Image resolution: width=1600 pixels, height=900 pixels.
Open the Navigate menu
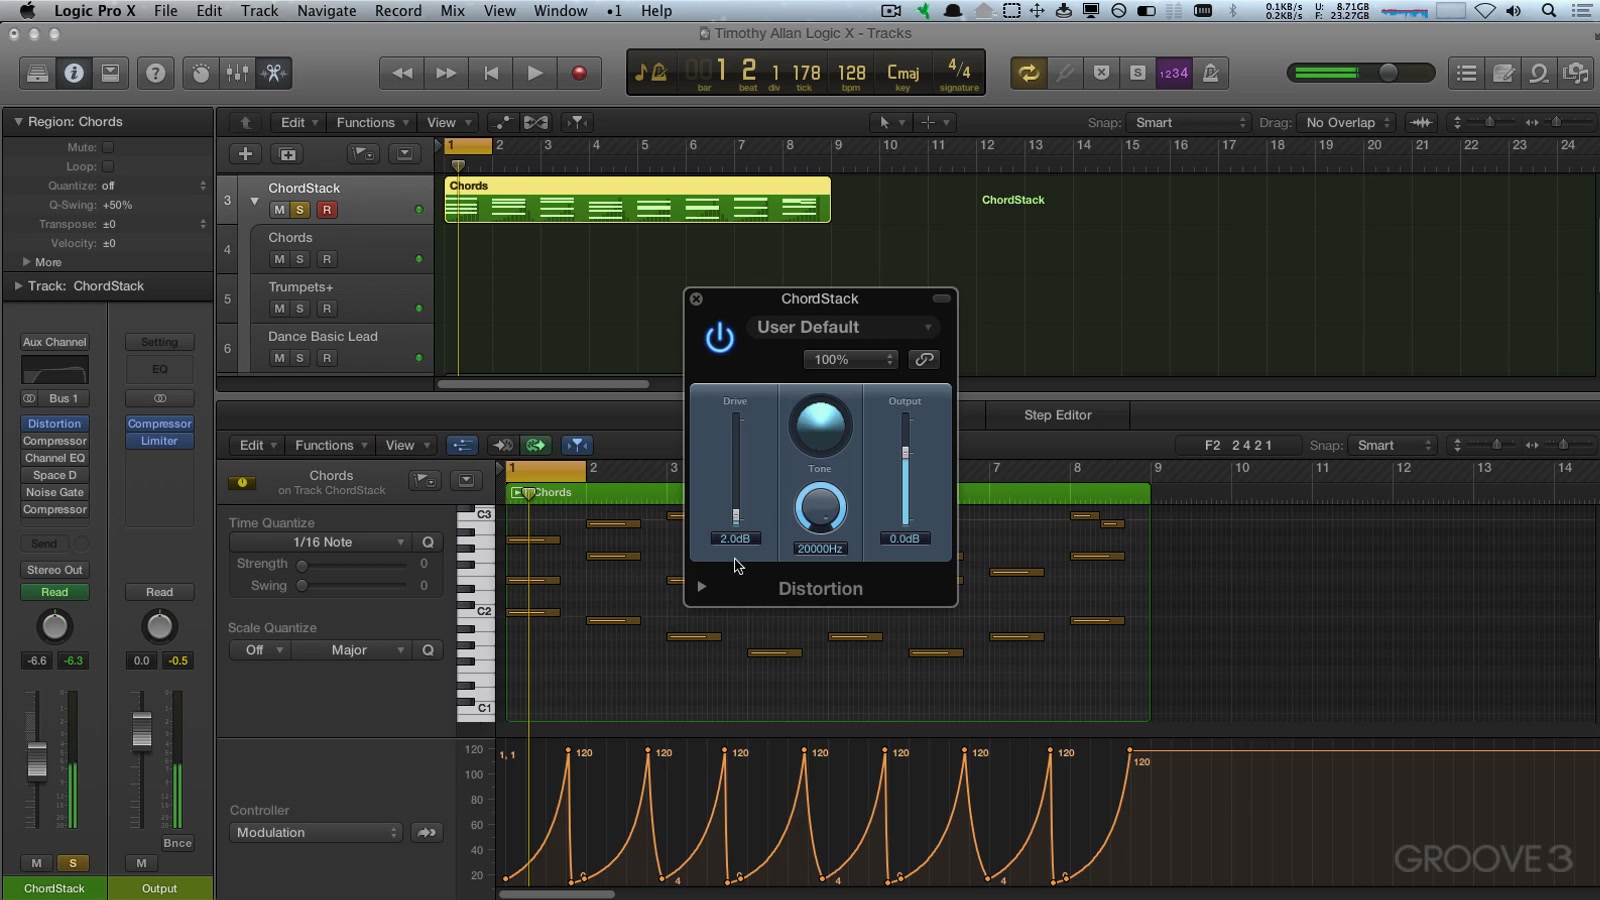tap(327, 11)
